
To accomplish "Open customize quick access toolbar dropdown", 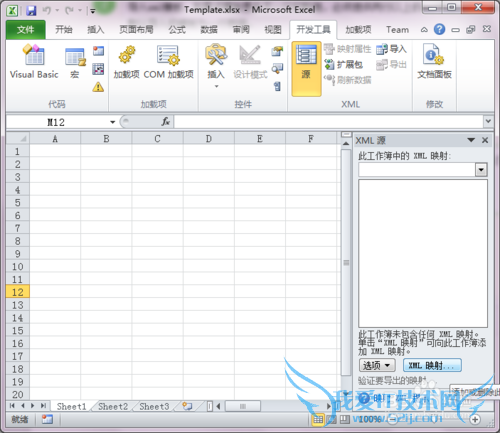I will [x=93, y=11].
